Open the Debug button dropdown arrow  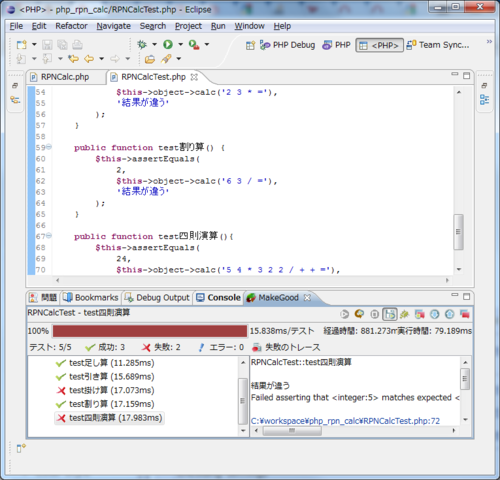coord(154,44)
